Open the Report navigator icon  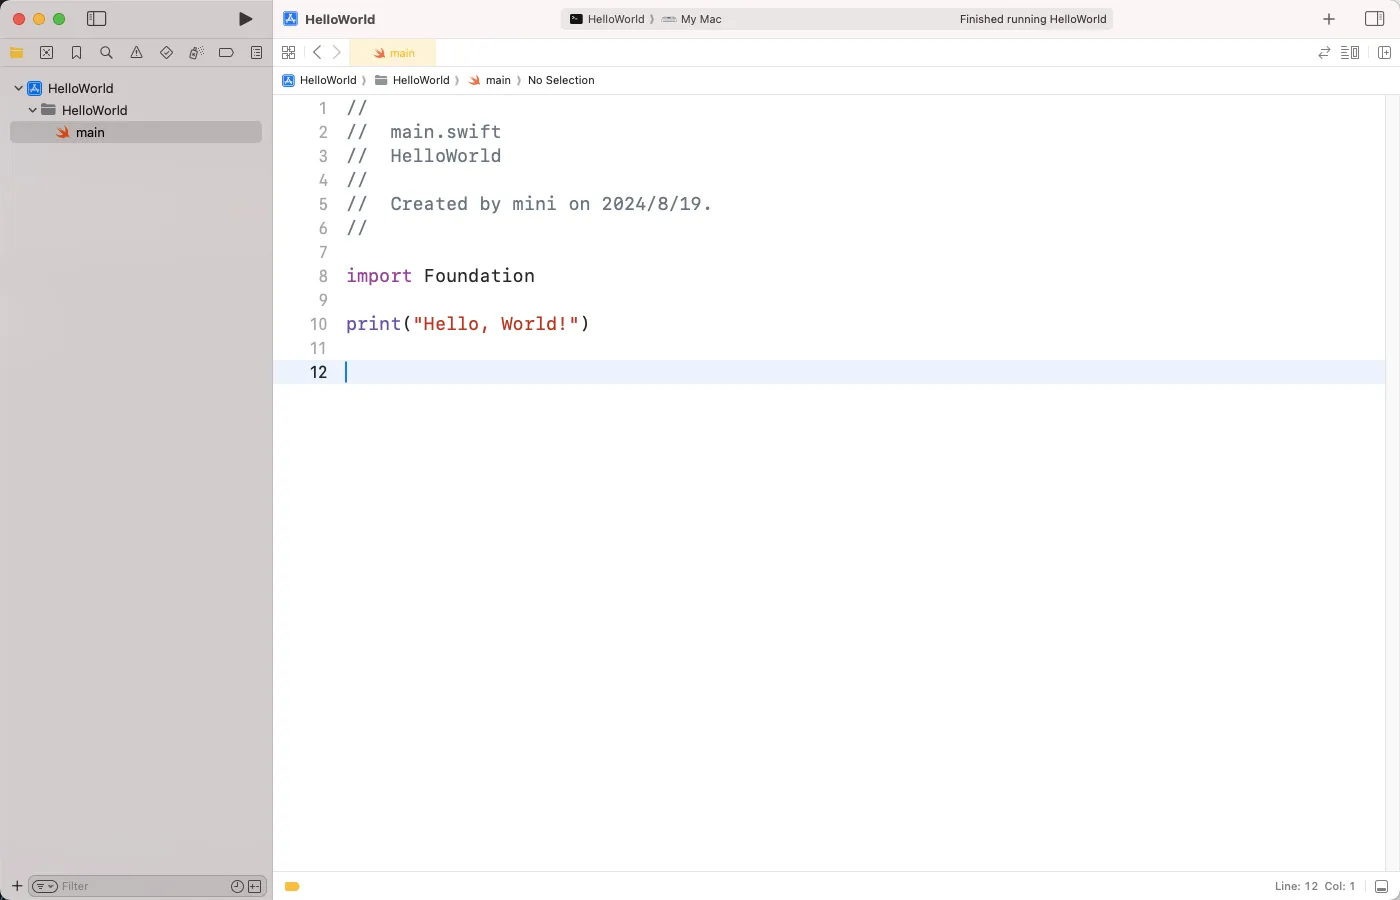(x=257, y=53)
